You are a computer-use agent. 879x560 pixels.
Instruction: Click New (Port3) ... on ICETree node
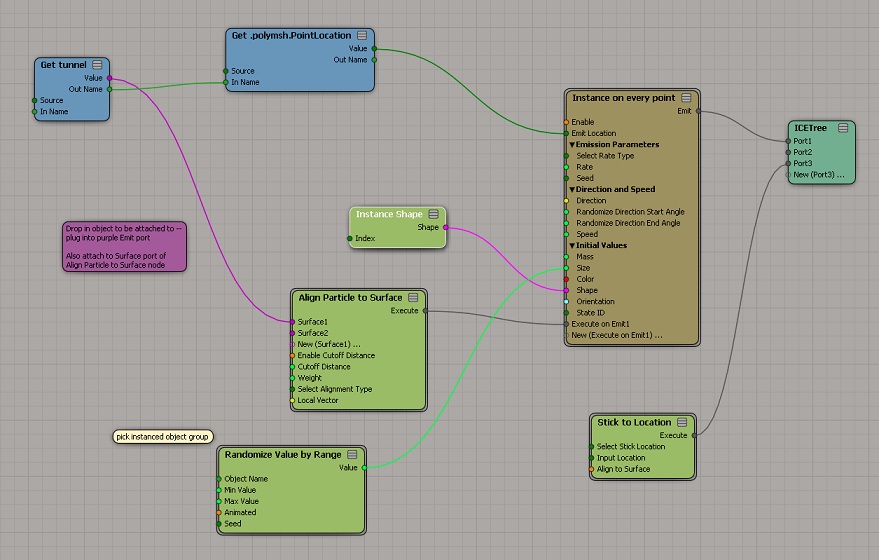tap(788, 175)
